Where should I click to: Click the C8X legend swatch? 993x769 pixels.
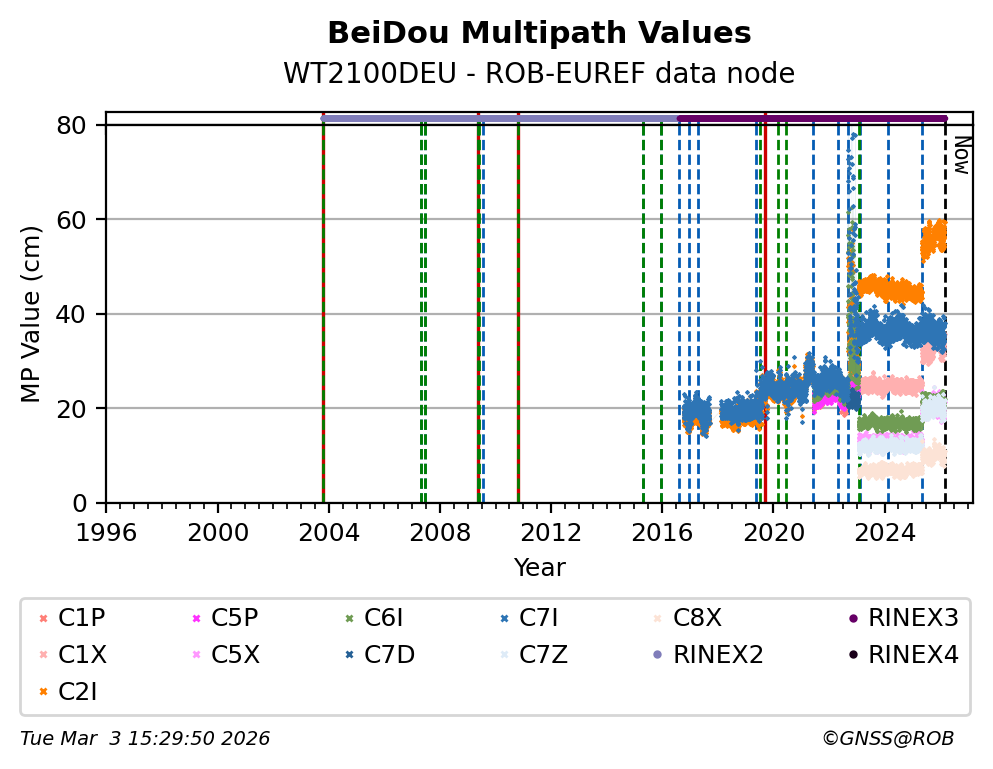[x=656, y=619]
